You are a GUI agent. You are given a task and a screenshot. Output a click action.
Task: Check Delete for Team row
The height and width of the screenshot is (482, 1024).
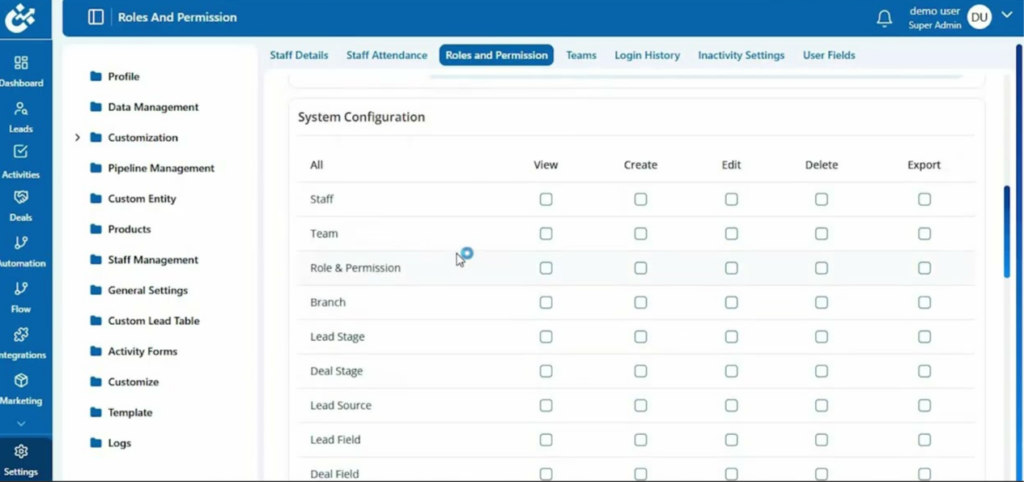pyautogui.click(x=822, y=233)
